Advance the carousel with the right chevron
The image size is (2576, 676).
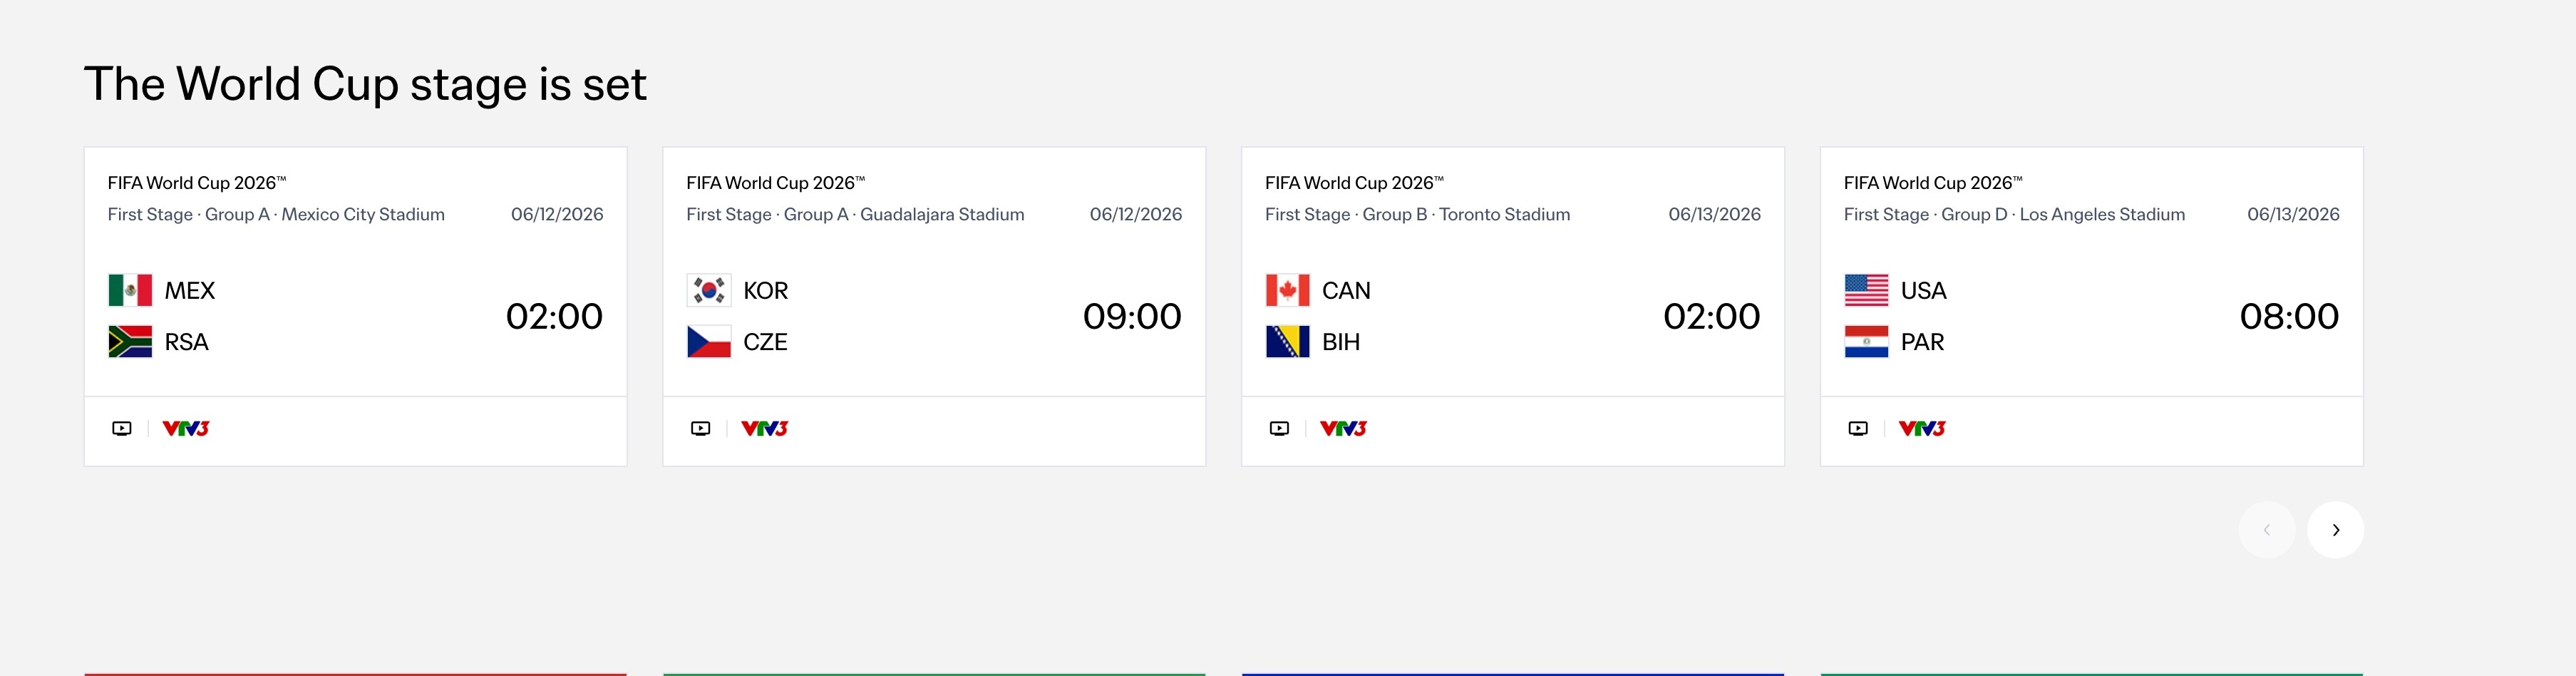tap(2335, 530)
